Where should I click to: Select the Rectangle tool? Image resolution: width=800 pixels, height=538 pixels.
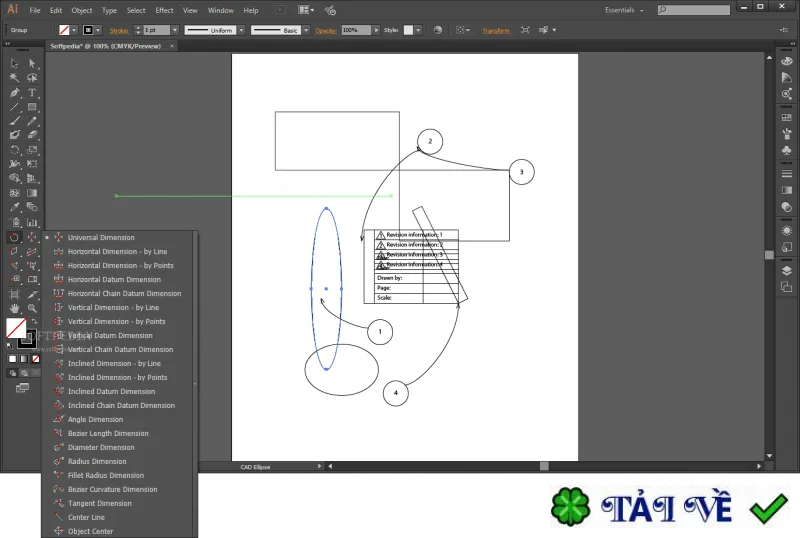coord(32,107)
